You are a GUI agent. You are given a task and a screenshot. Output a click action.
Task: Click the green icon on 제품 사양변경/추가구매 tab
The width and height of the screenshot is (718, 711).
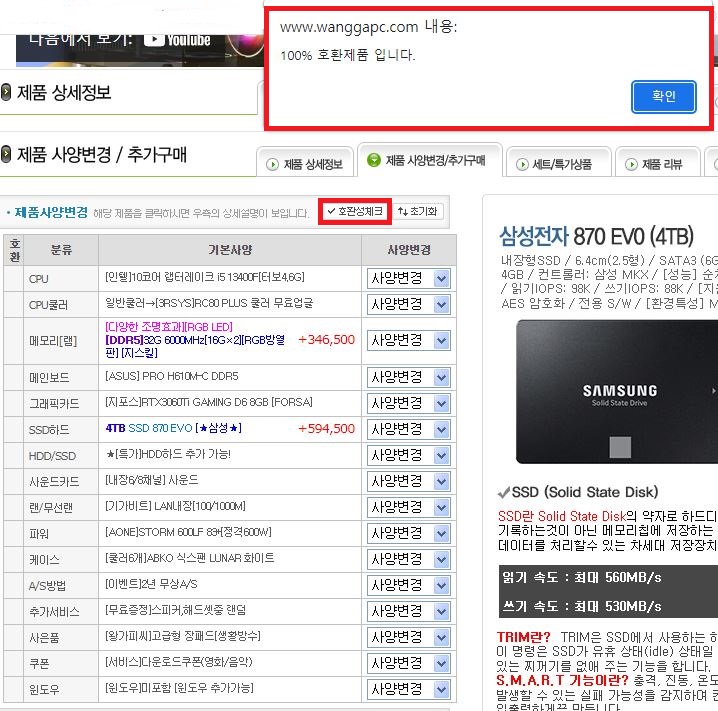(x=374, y=160)
